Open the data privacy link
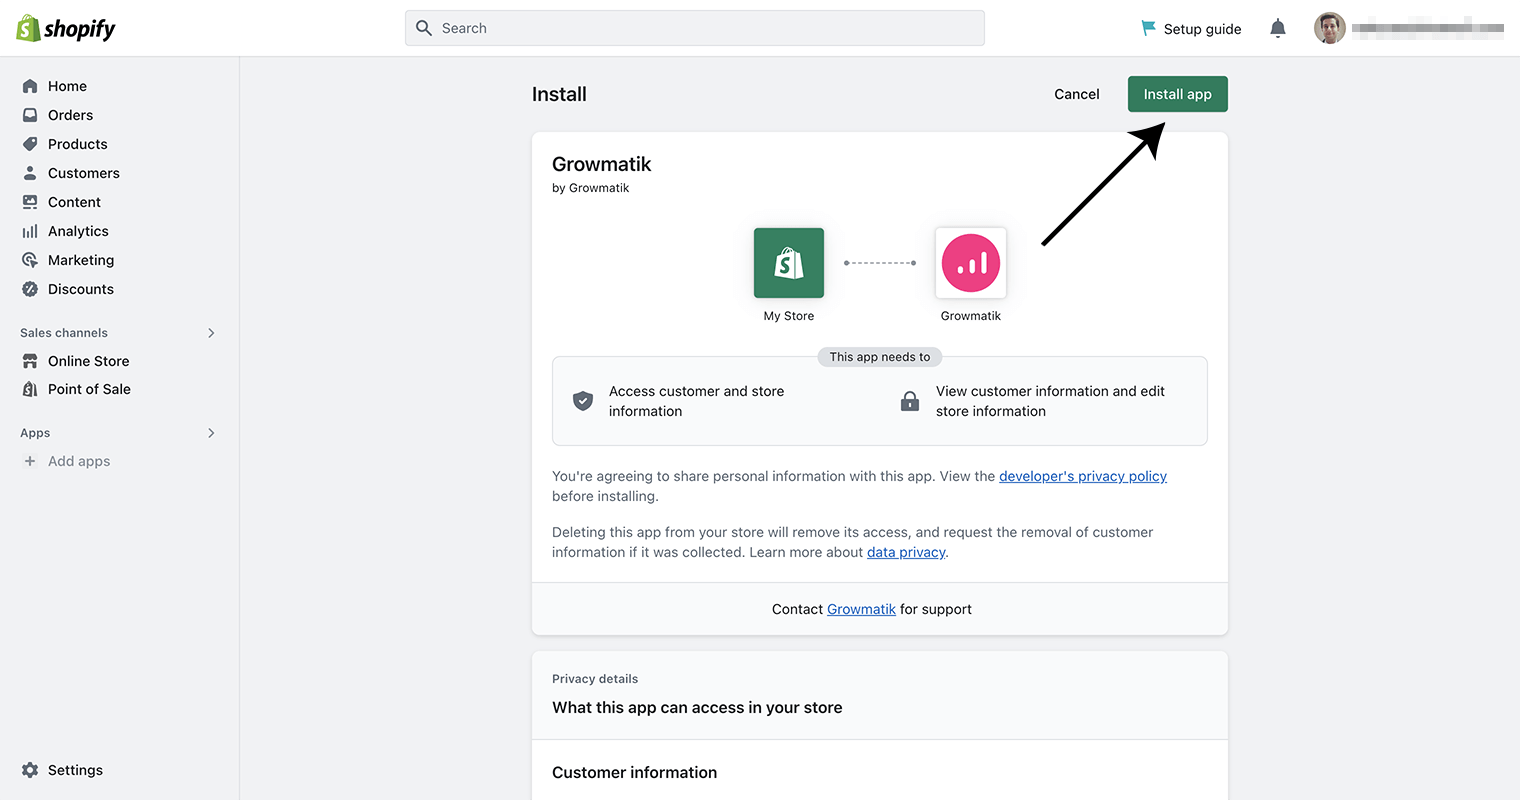 pos(906,552)
